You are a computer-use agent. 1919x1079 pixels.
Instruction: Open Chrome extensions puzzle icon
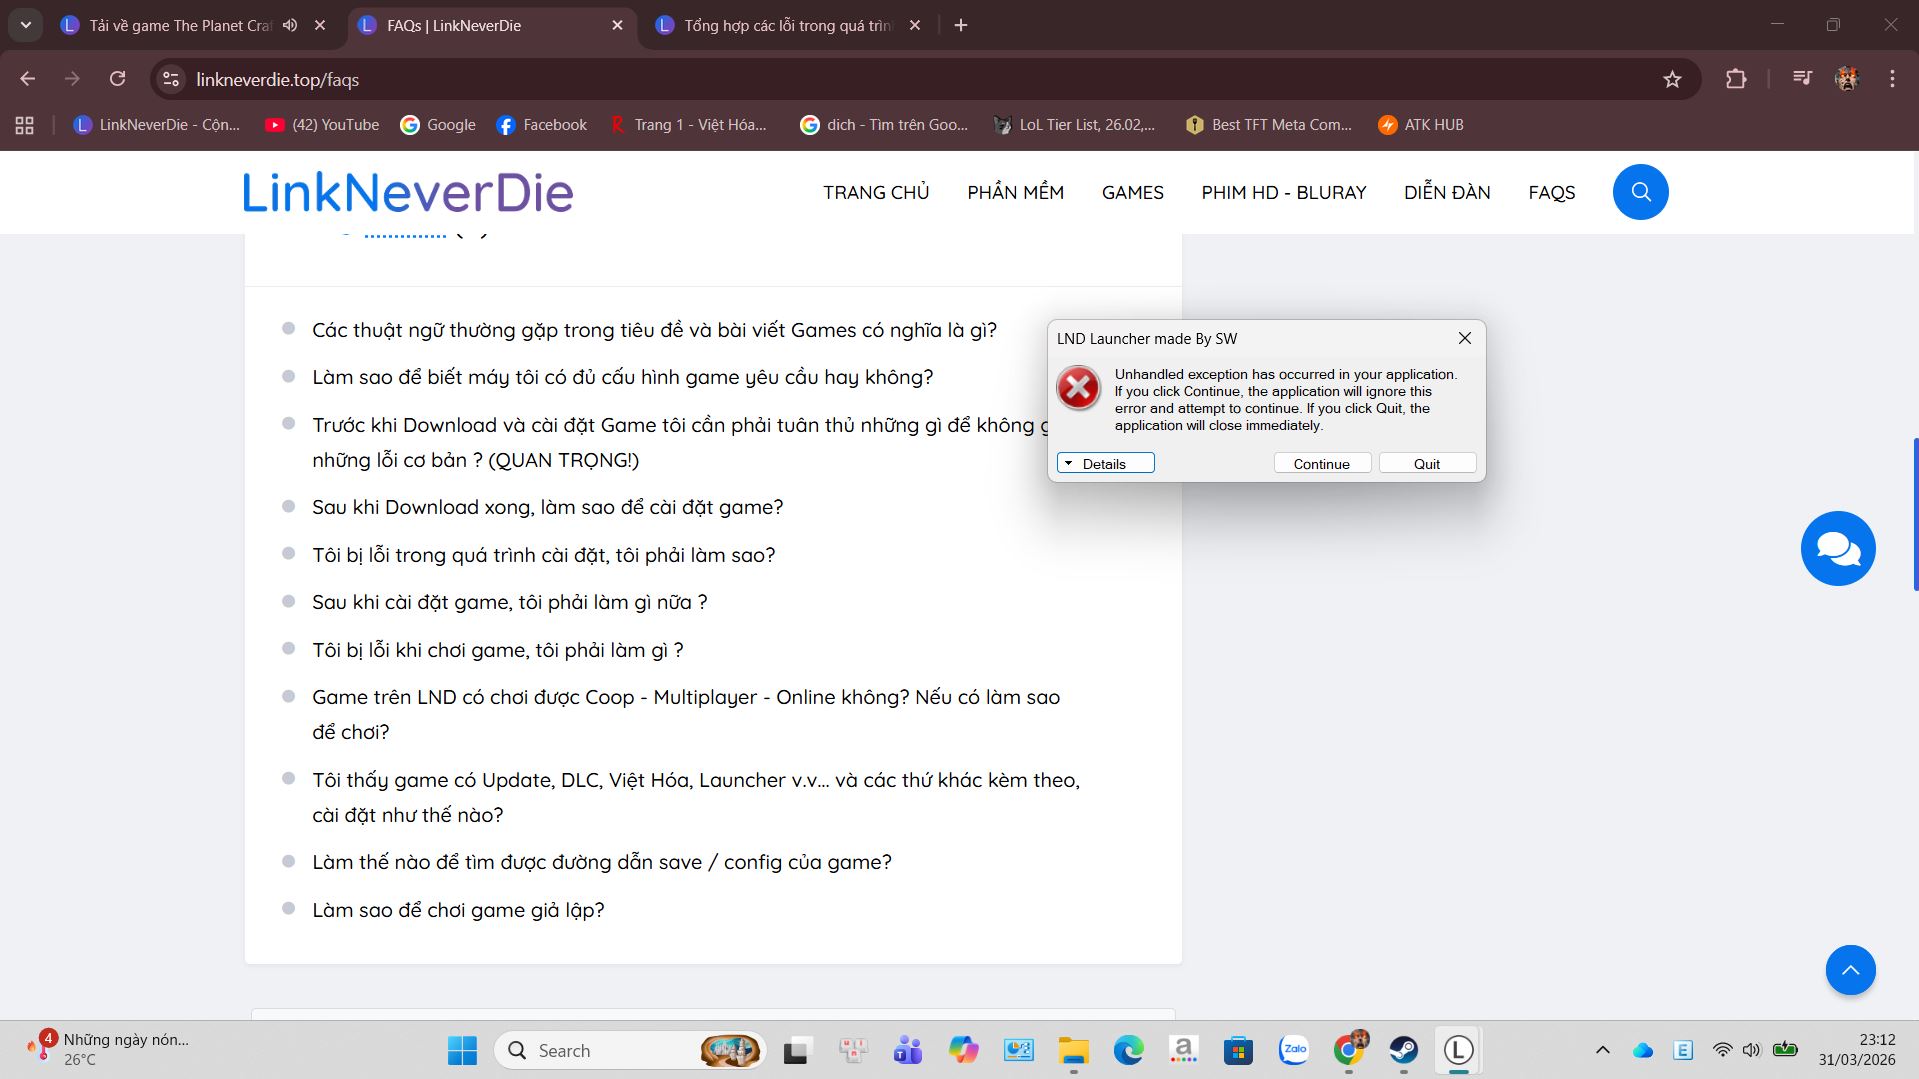click(x=1736, y=79)
